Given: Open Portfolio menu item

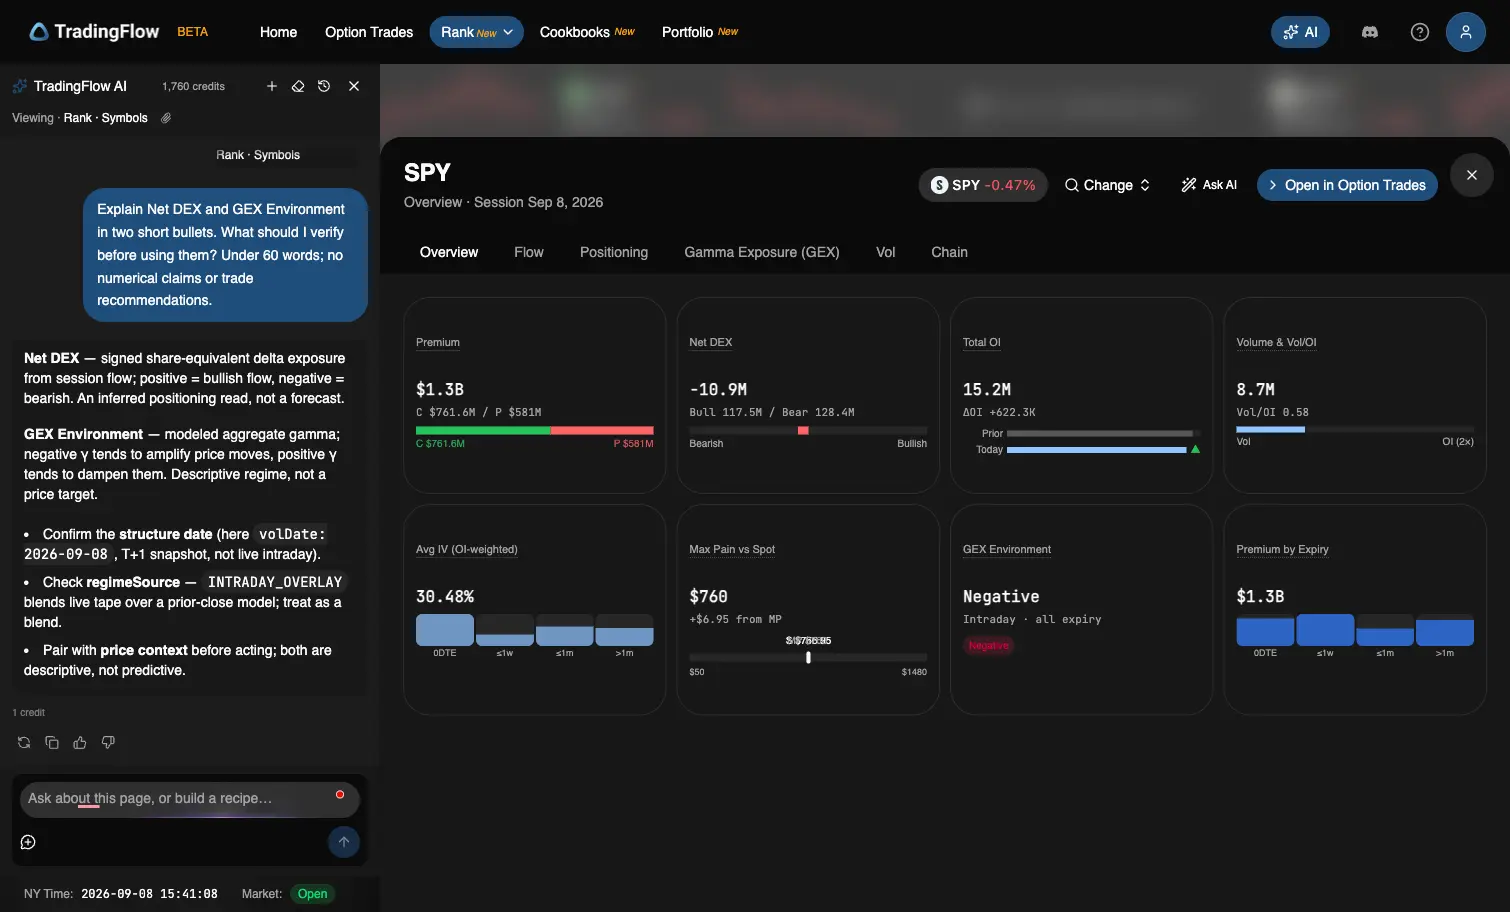Looking at the screenshot, I should (x=700, y=32).
